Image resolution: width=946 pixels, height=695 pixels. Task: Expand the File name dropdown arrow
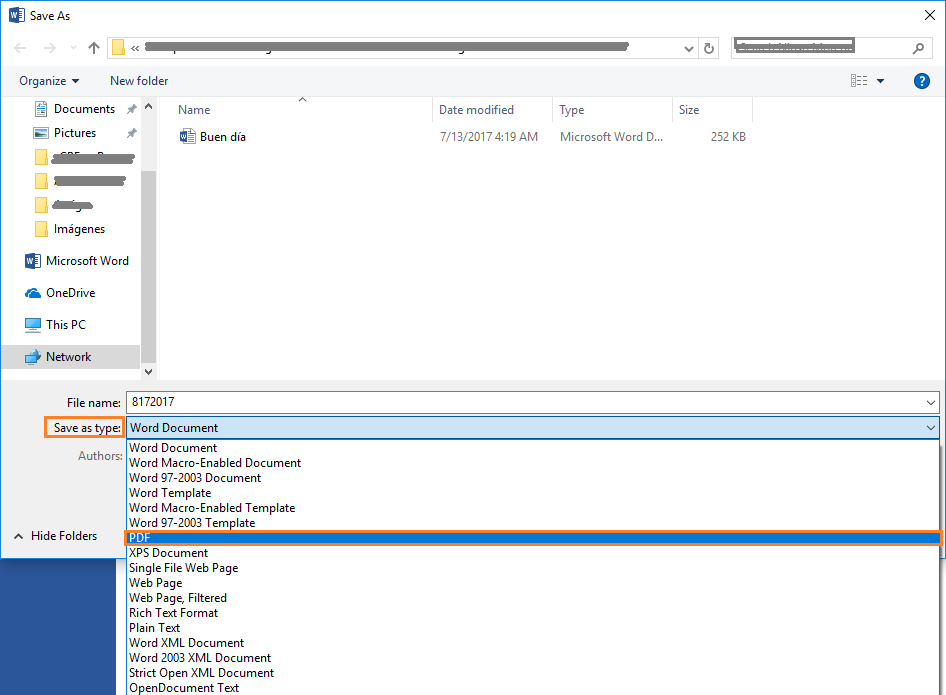click(930, 402)
